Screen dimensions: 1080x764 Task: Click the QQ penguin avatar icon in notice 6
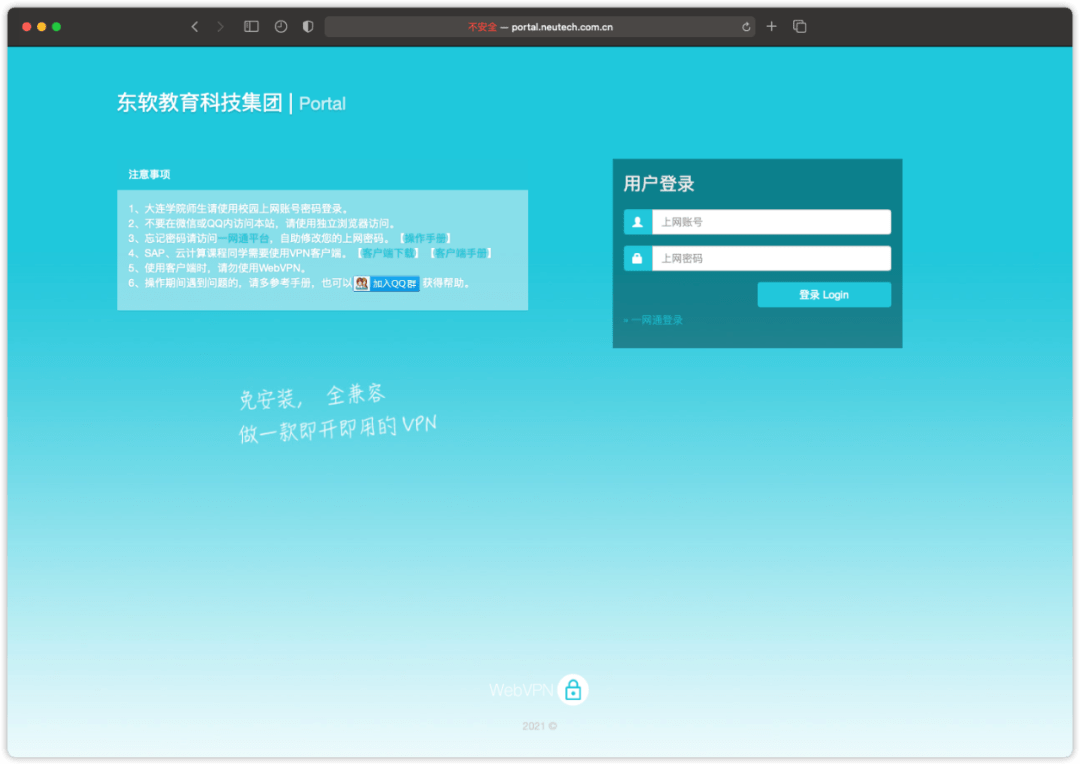(361, 283)
